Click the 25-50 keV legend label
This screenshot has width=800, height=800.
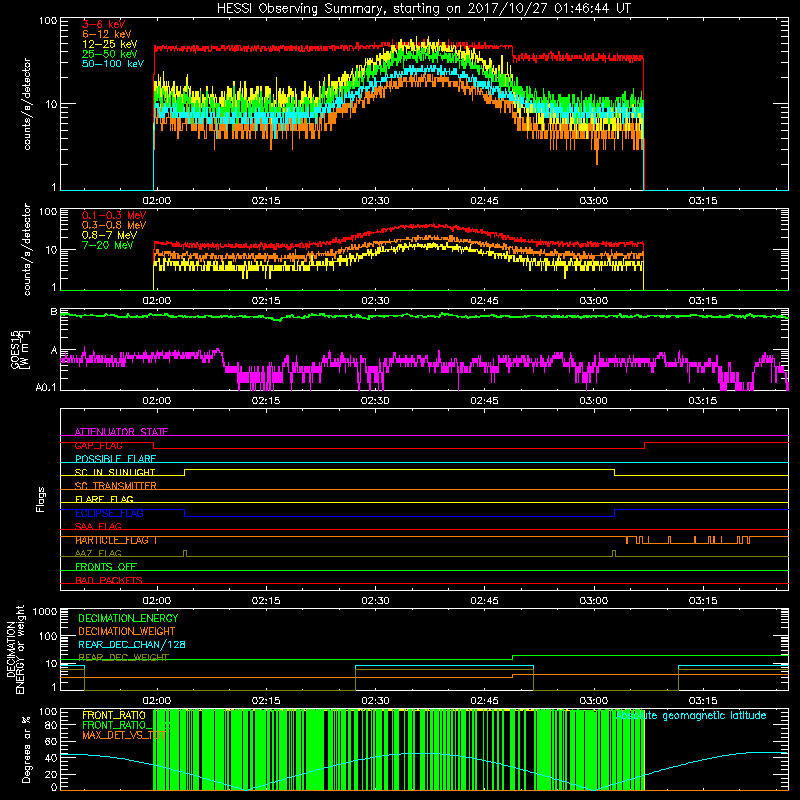point(110,54)
